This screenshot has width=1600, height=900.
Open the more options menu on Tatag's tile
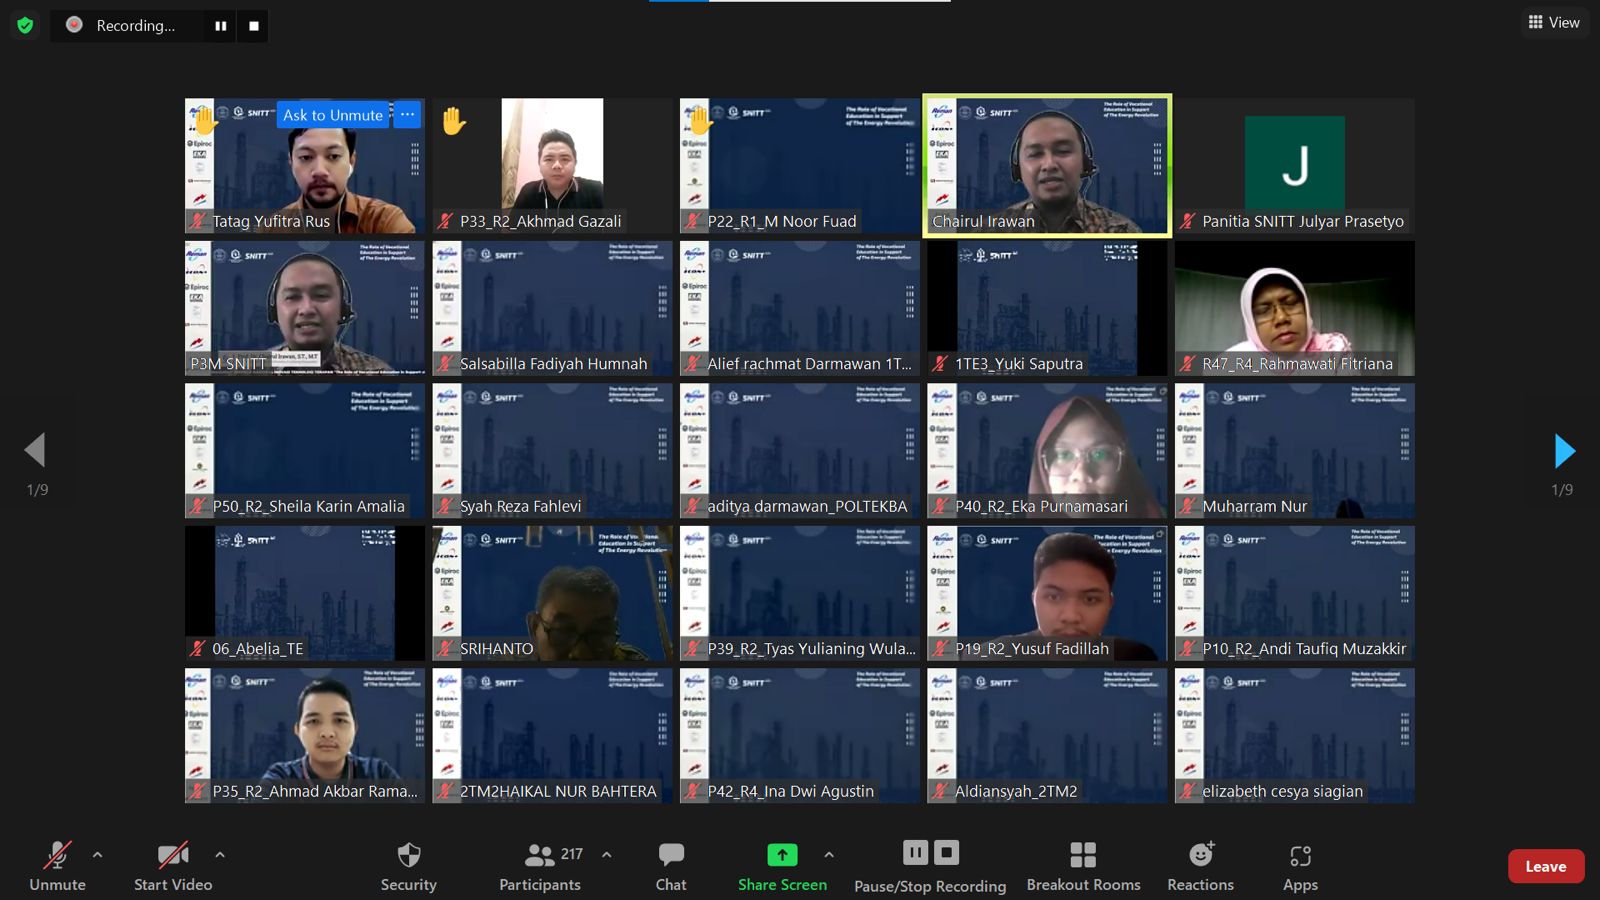(x=407, y=115)
